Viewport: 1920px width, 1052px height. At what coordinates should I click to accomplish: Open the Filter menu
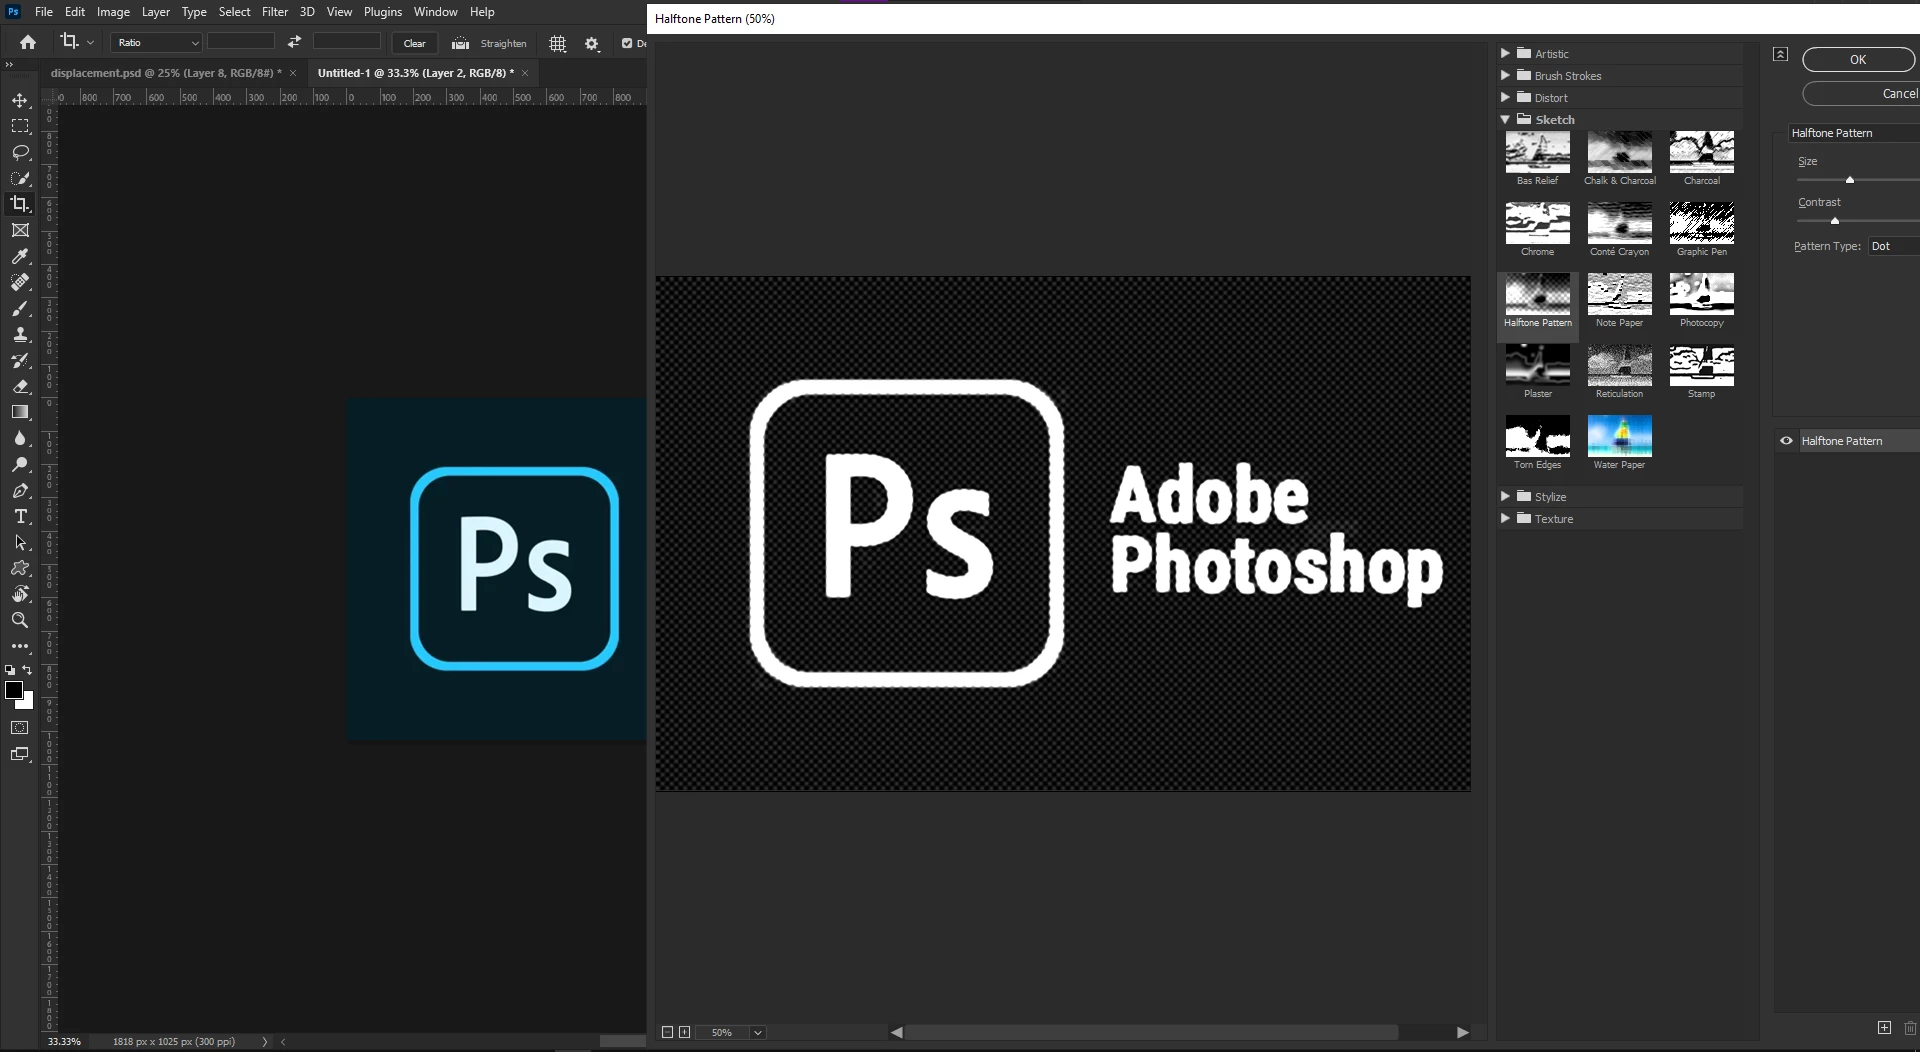(275, 12)
